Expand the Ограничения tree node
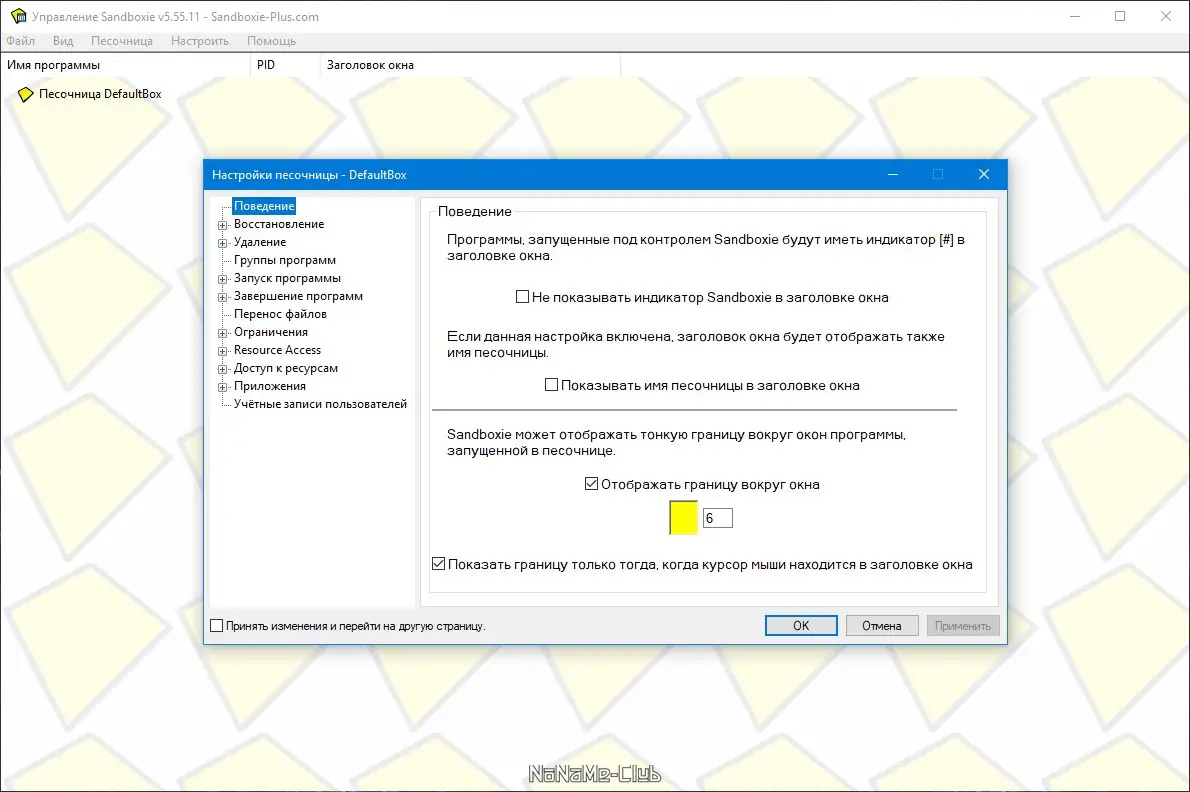Screen dimensions: 1190x792 click(x=222, y=333)
